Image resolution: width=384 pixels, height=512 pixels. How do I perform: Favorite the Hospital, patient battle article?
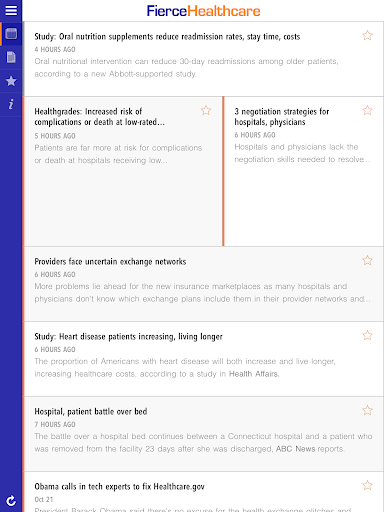tap(367, 410)
